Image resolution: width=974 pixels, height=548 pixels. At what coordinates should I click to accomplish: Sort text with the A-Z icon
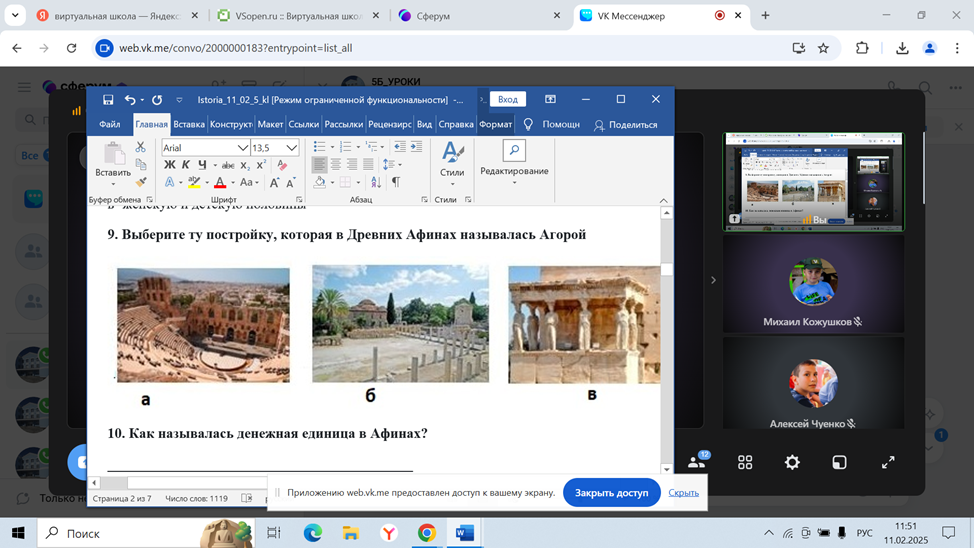pos(376,182)
